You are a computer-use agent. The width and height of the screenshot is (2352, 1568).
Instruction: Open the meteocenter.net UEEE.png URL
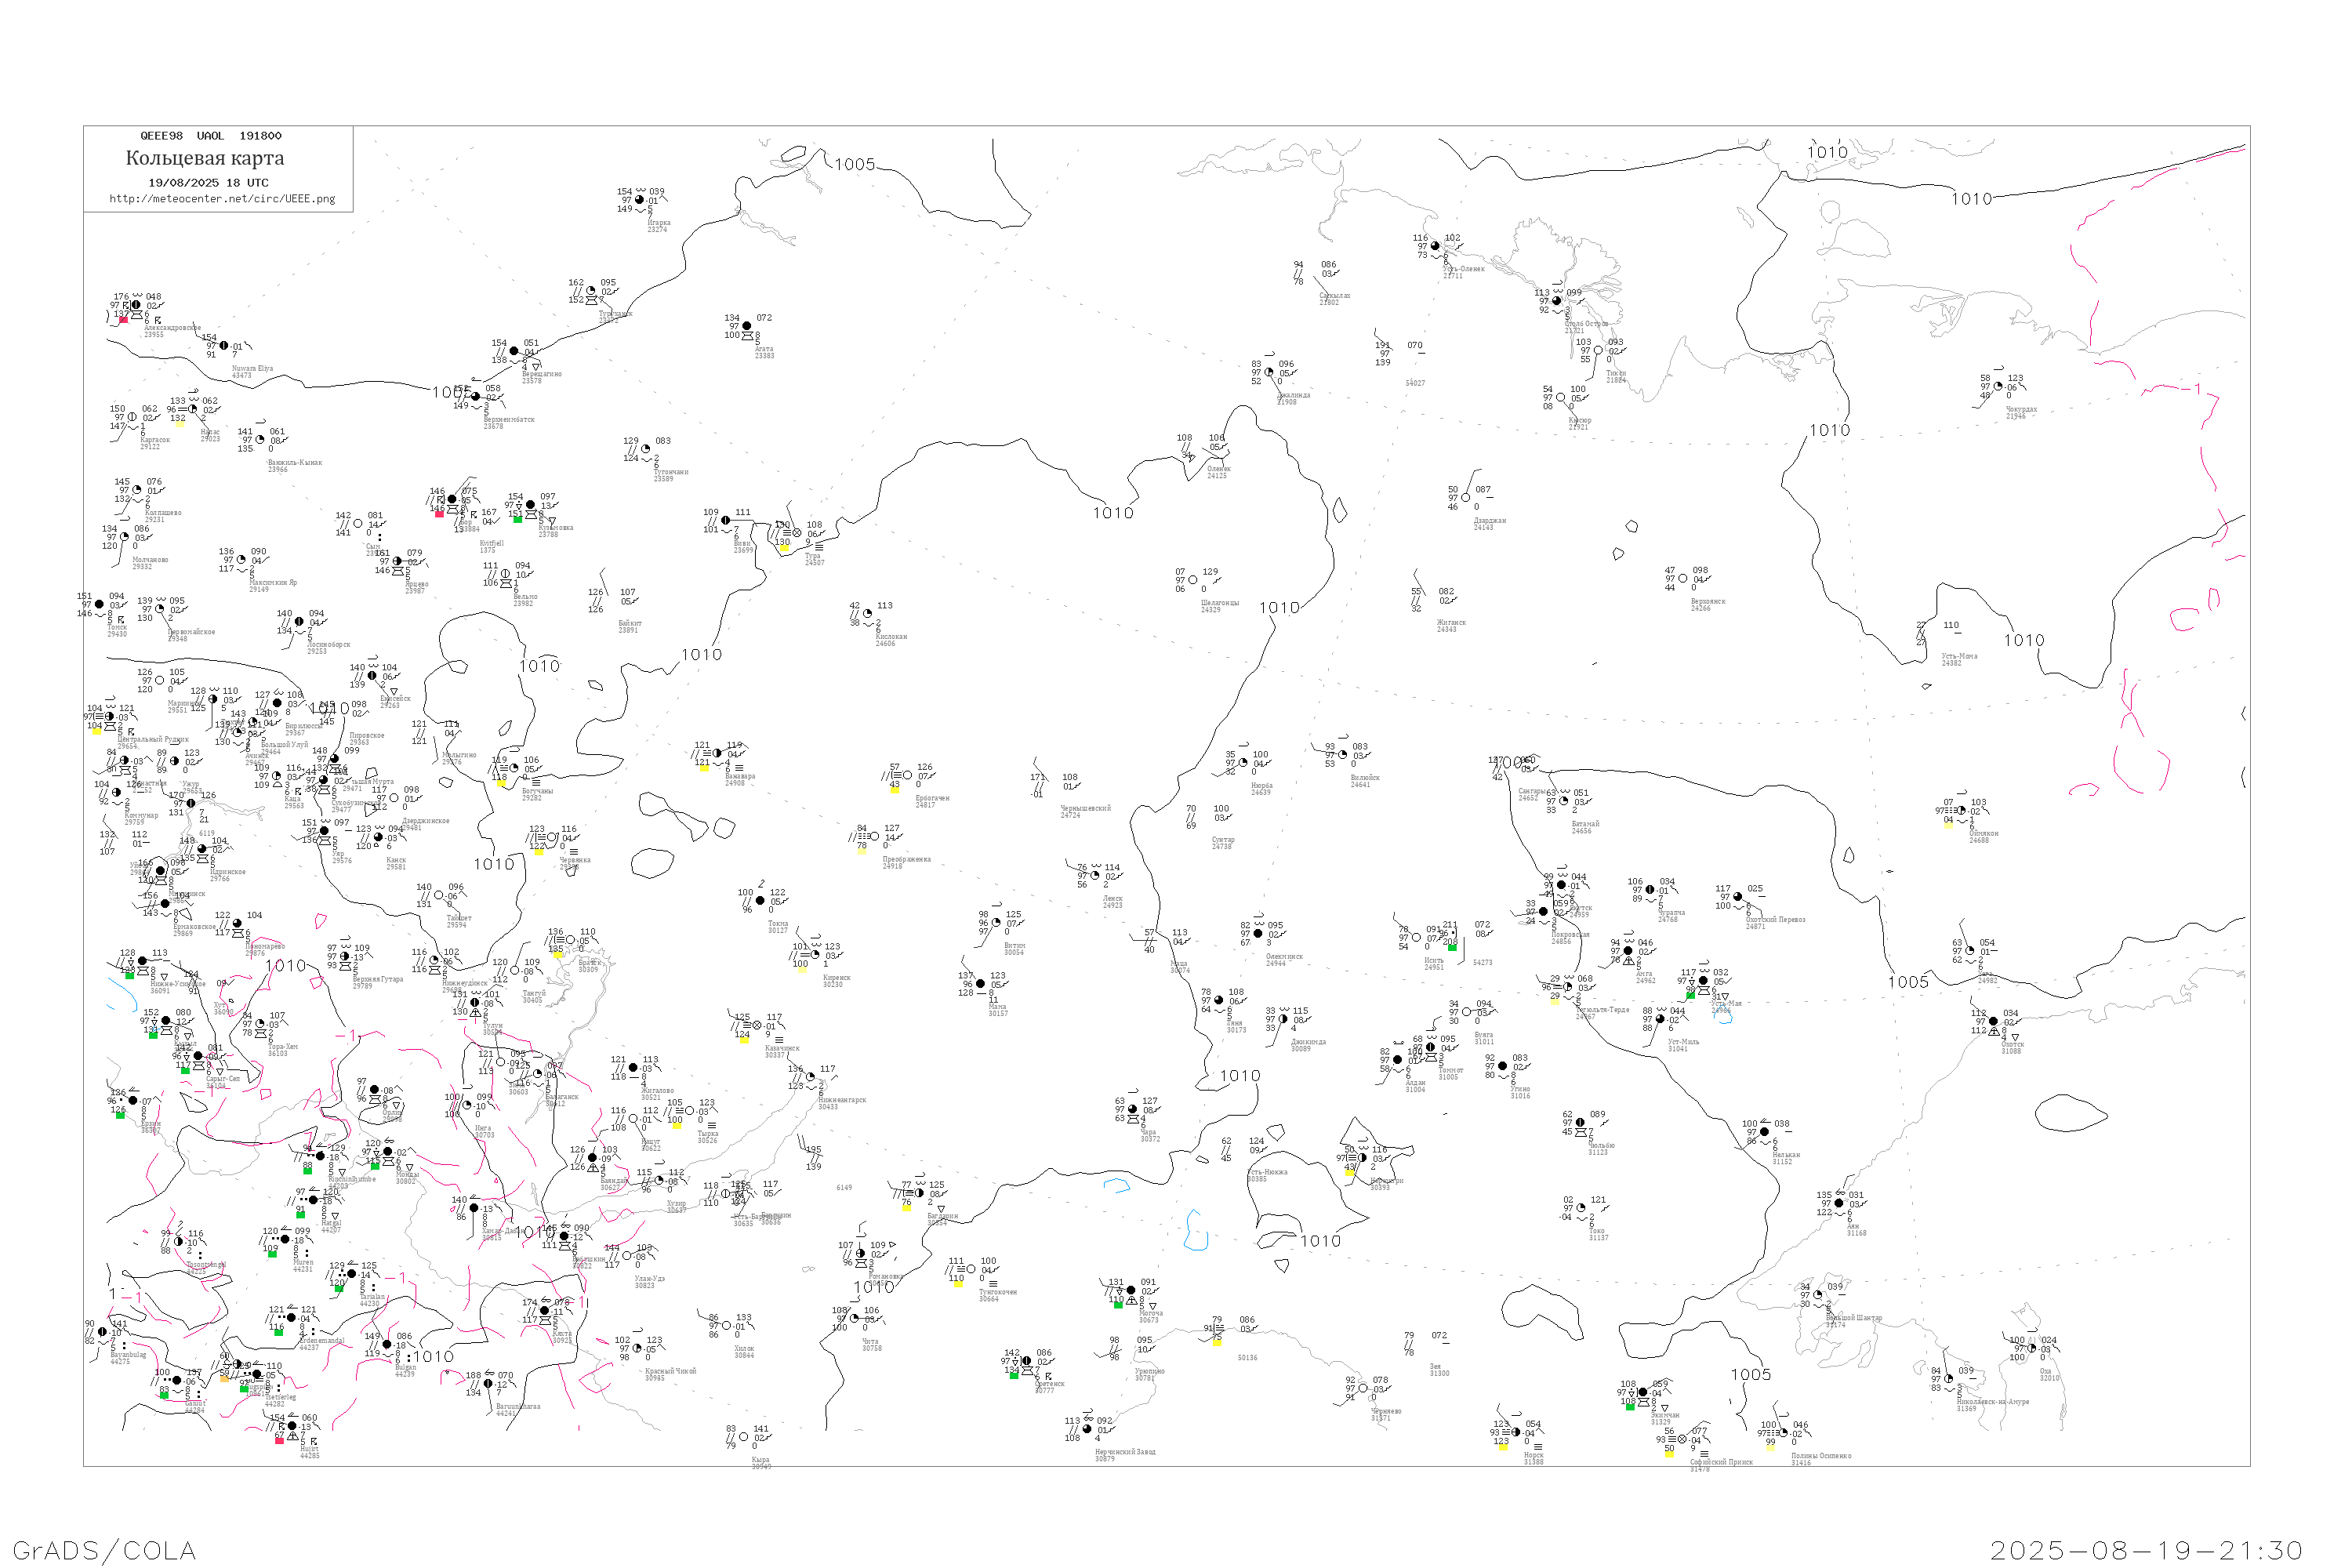pyautogui.click(x=222, y=199)
